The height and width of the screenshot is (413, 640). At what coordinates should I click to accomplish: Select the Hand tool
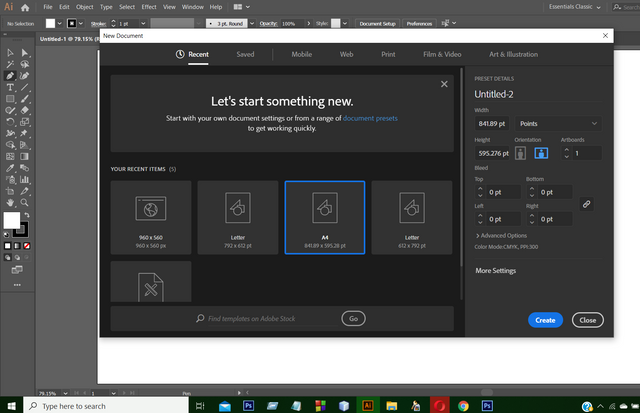pyautogui.click(x=10, y=202)
